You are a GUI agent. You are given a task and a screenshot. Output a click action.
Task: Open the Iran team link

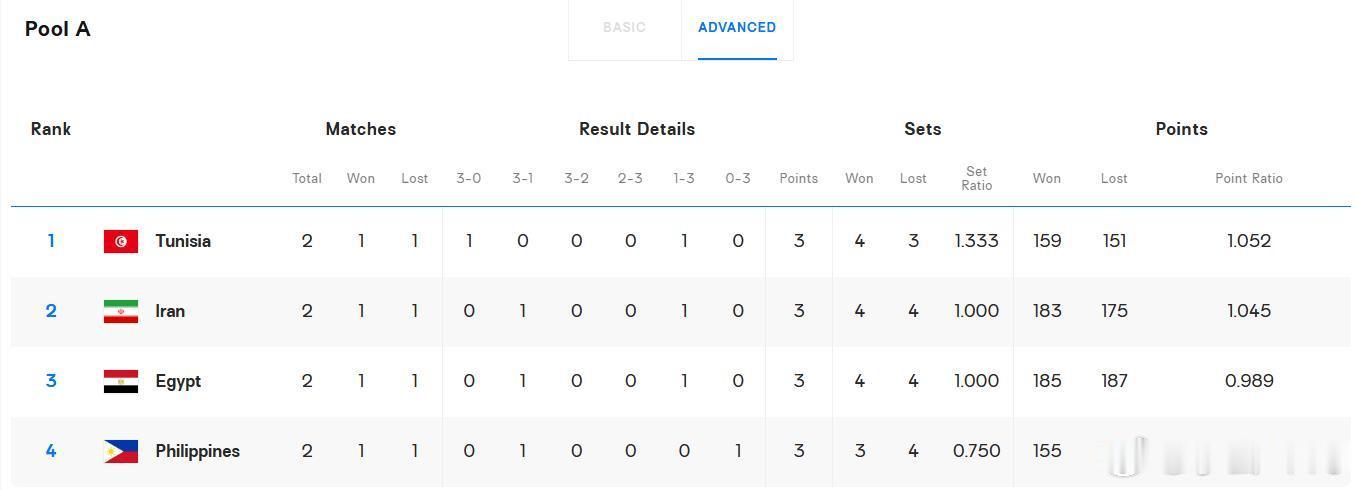coord(170,311)
